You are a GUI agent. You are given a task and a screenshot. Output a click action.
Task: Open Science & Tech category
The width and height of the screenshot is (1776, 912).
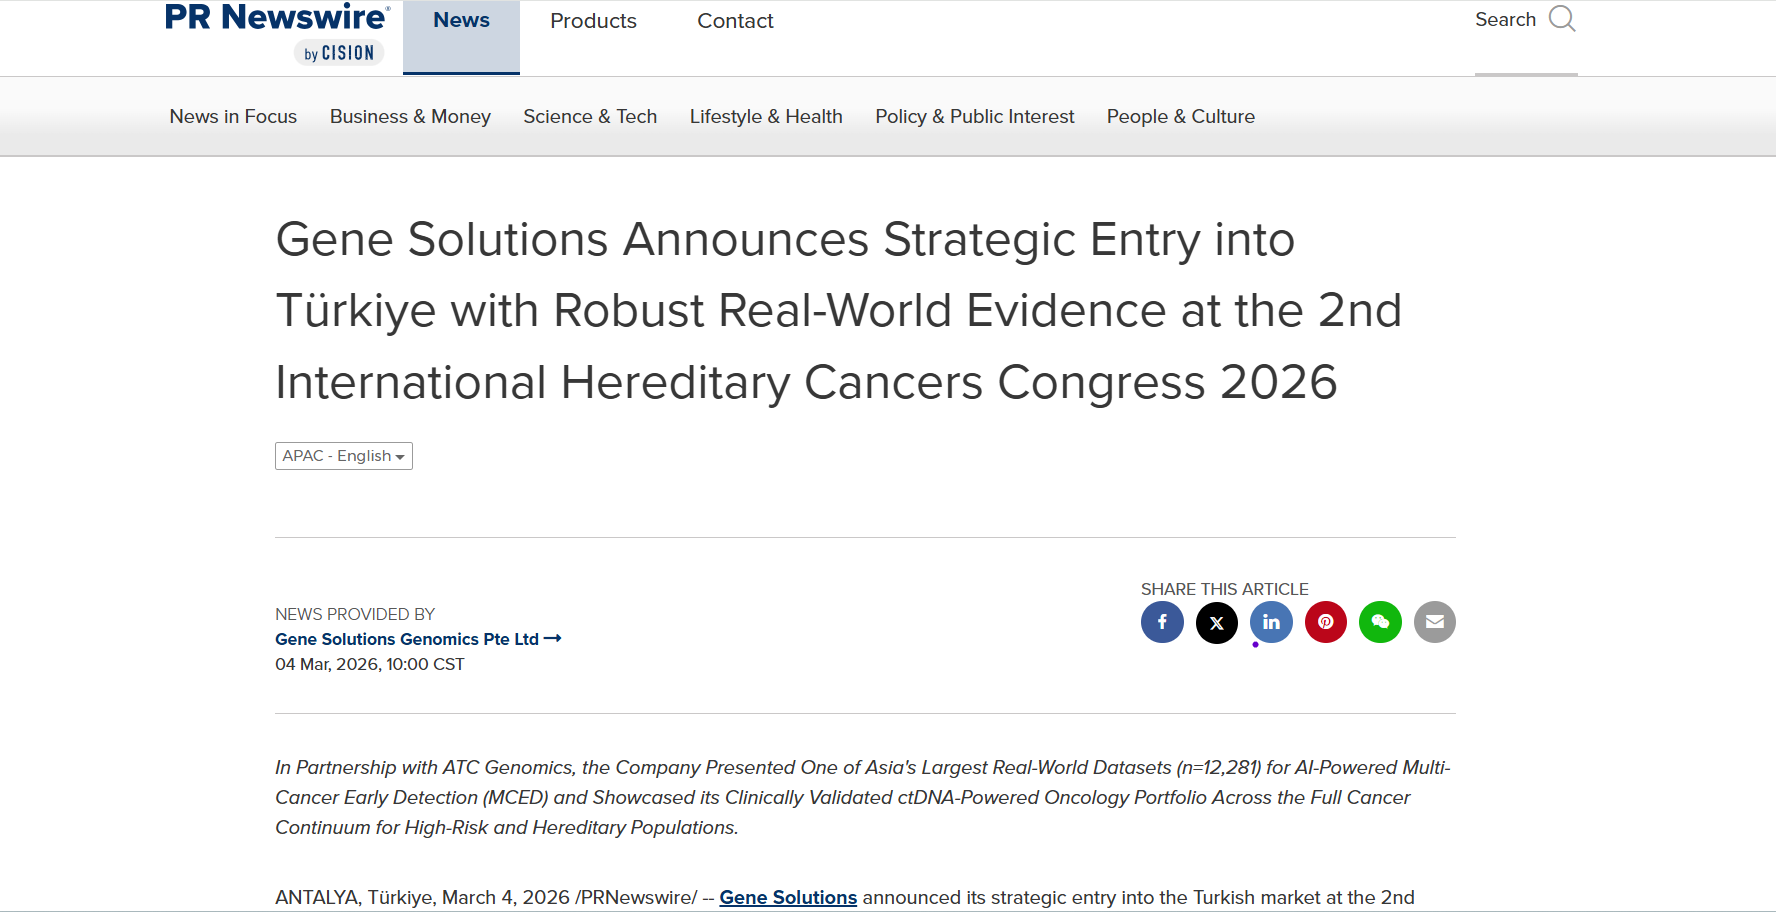point(590,117)
